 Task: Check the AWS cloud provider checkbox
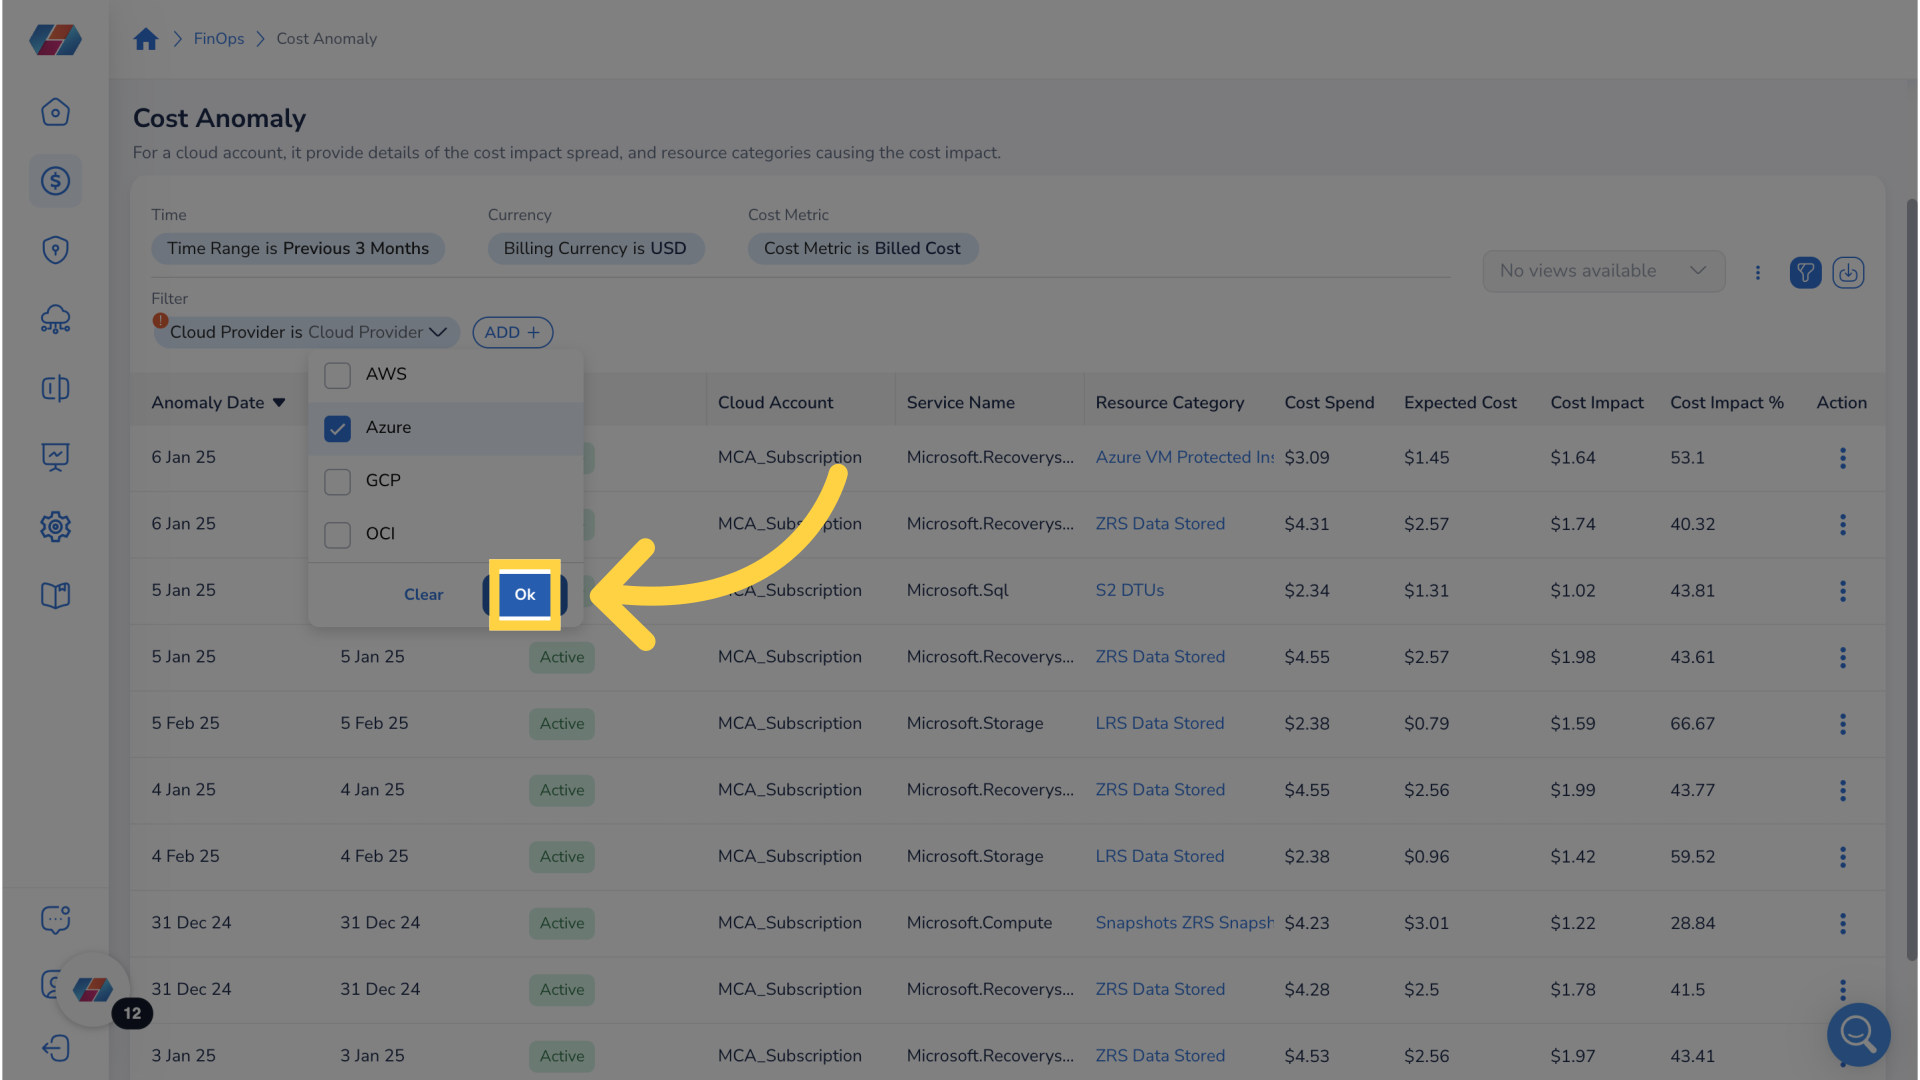337,375
